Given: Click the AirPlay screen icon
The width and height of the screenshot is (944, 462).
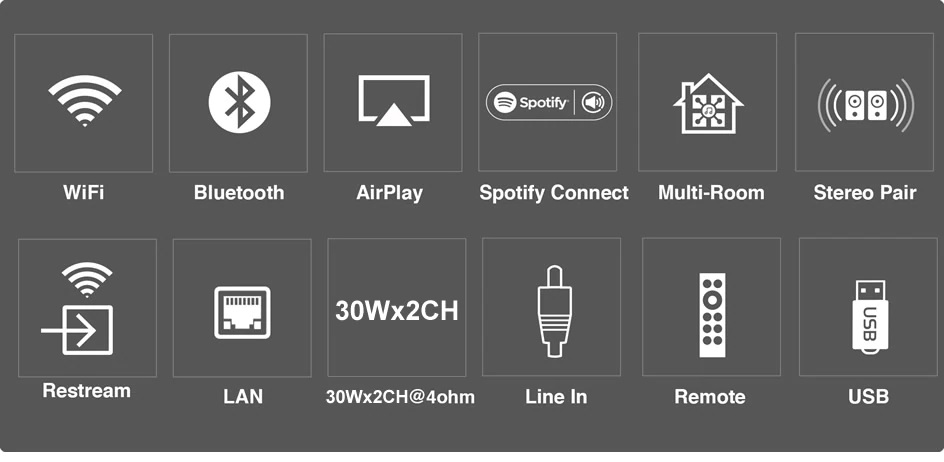Looking at the screenshot, I should pos(394,101).
